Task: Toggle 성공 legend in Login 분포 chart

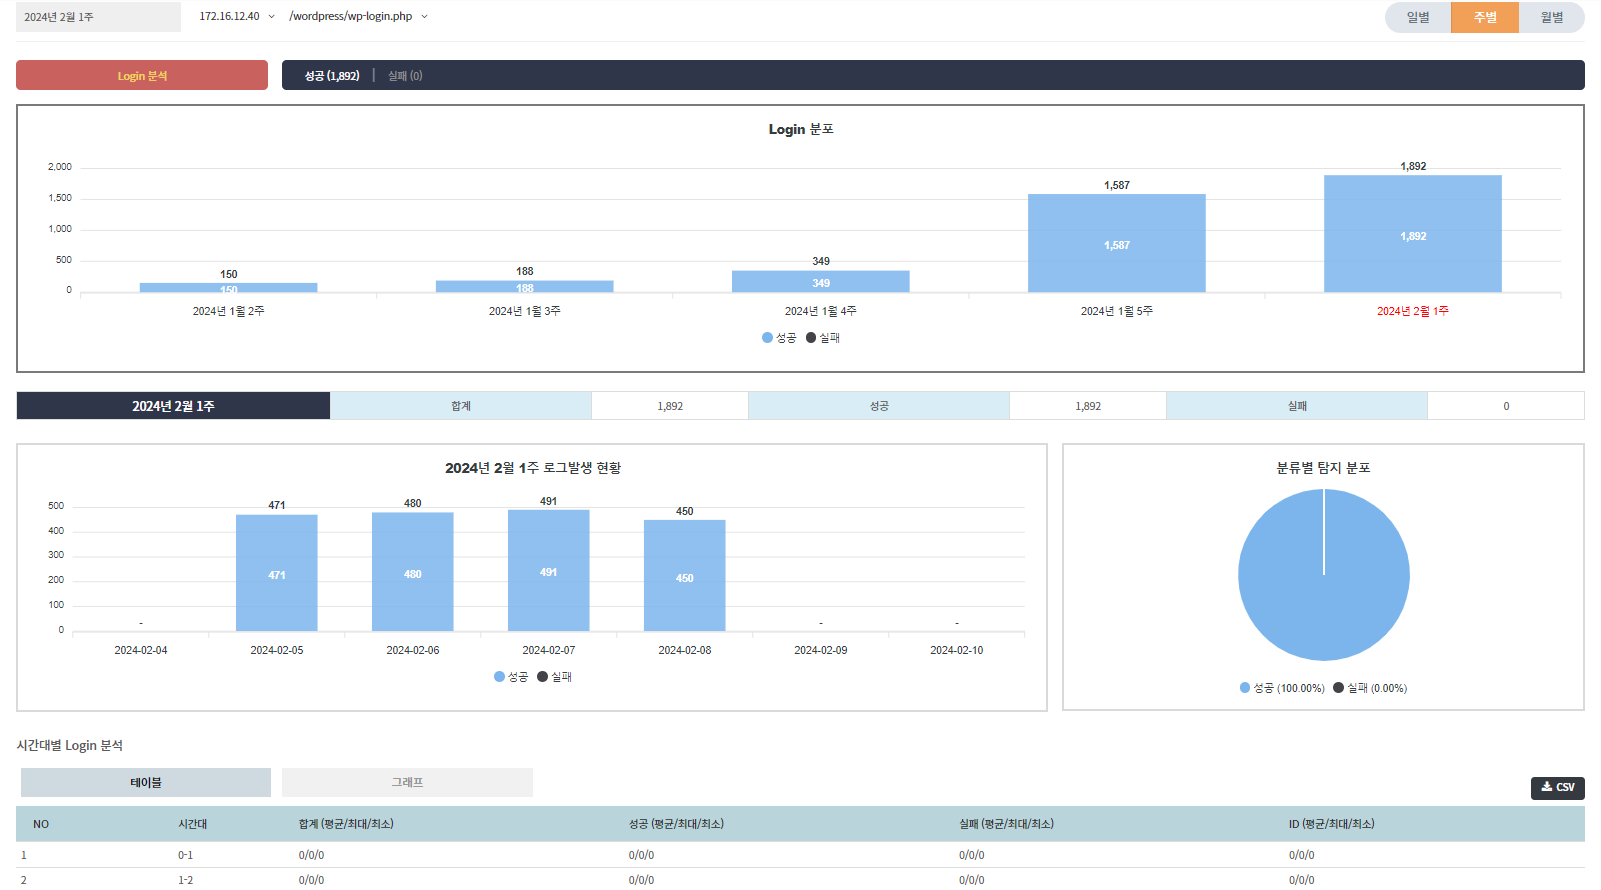Action: coord(779,338)
